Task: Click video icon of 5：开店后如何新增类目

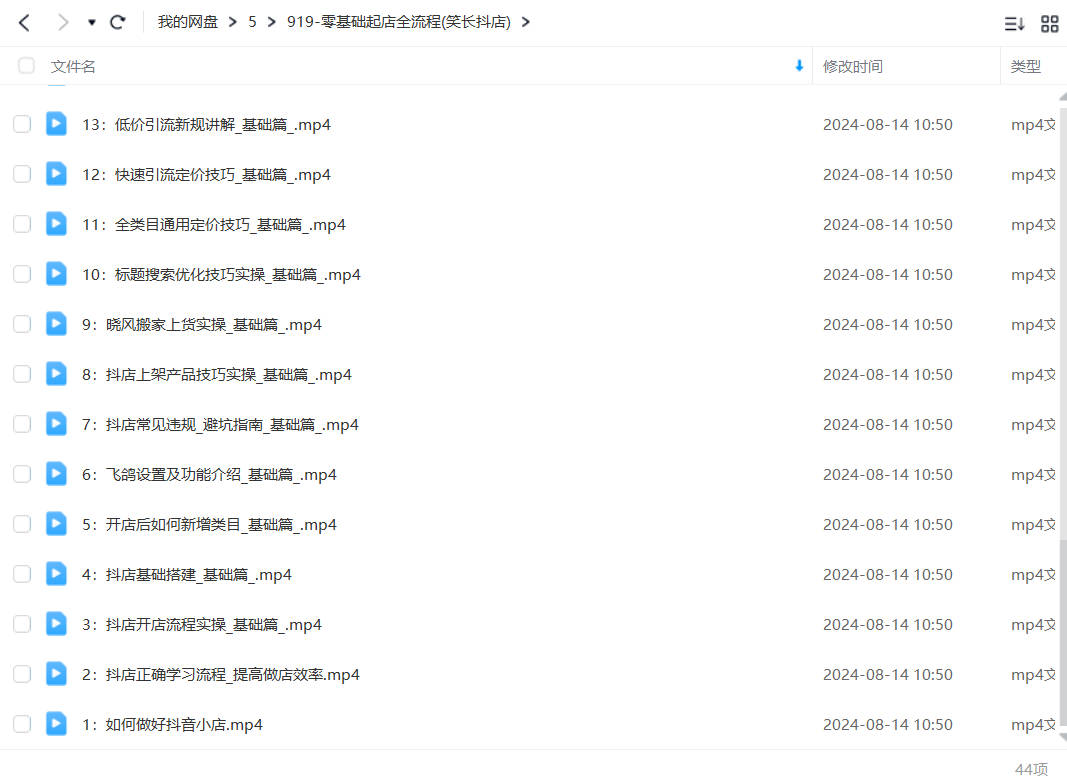Action: pyautogui.click(x=56, y=524)
